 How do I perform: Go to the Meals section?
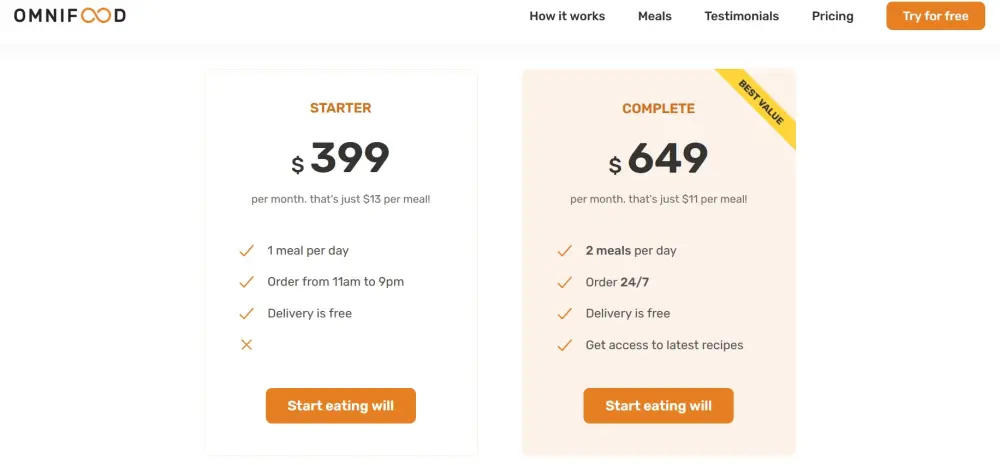pos(655,16)
